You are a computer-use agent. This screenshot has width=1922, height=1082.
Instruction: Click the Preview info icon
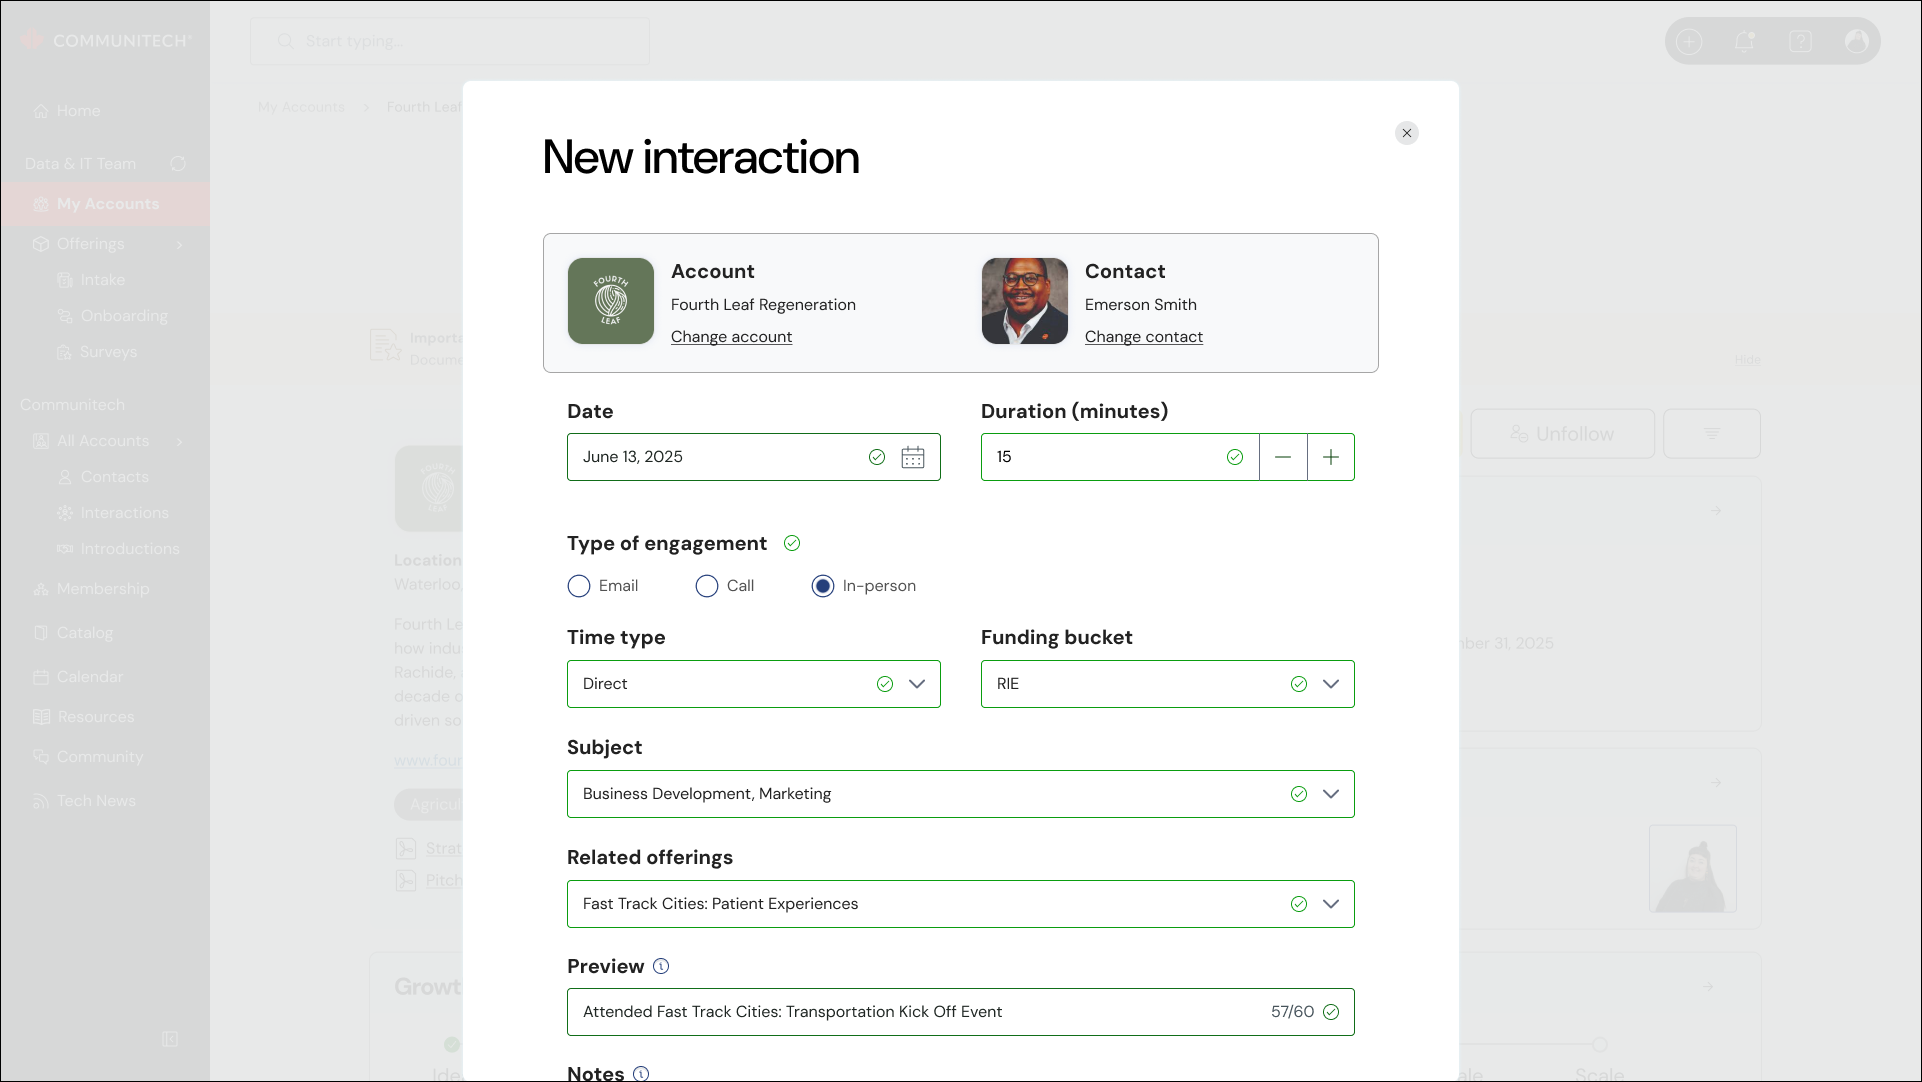661,966
